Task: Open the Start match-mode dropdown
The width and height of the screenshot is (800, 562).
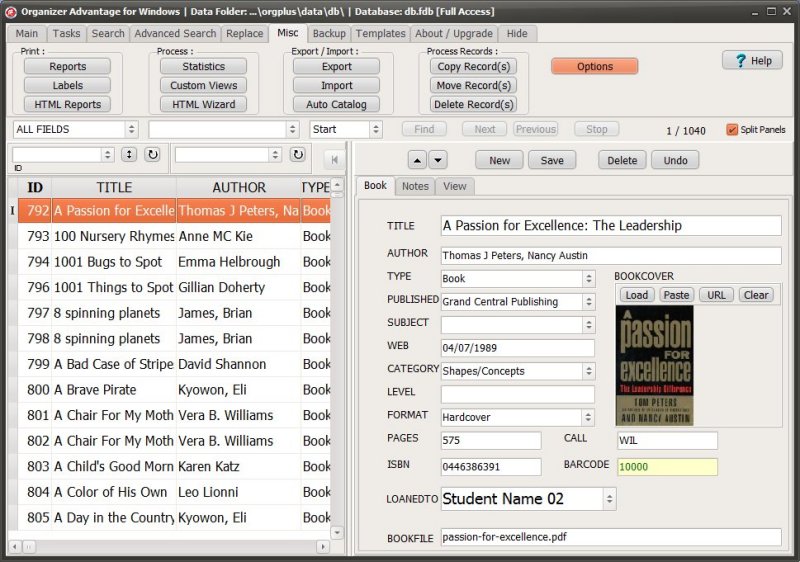Action: (376, 130)
